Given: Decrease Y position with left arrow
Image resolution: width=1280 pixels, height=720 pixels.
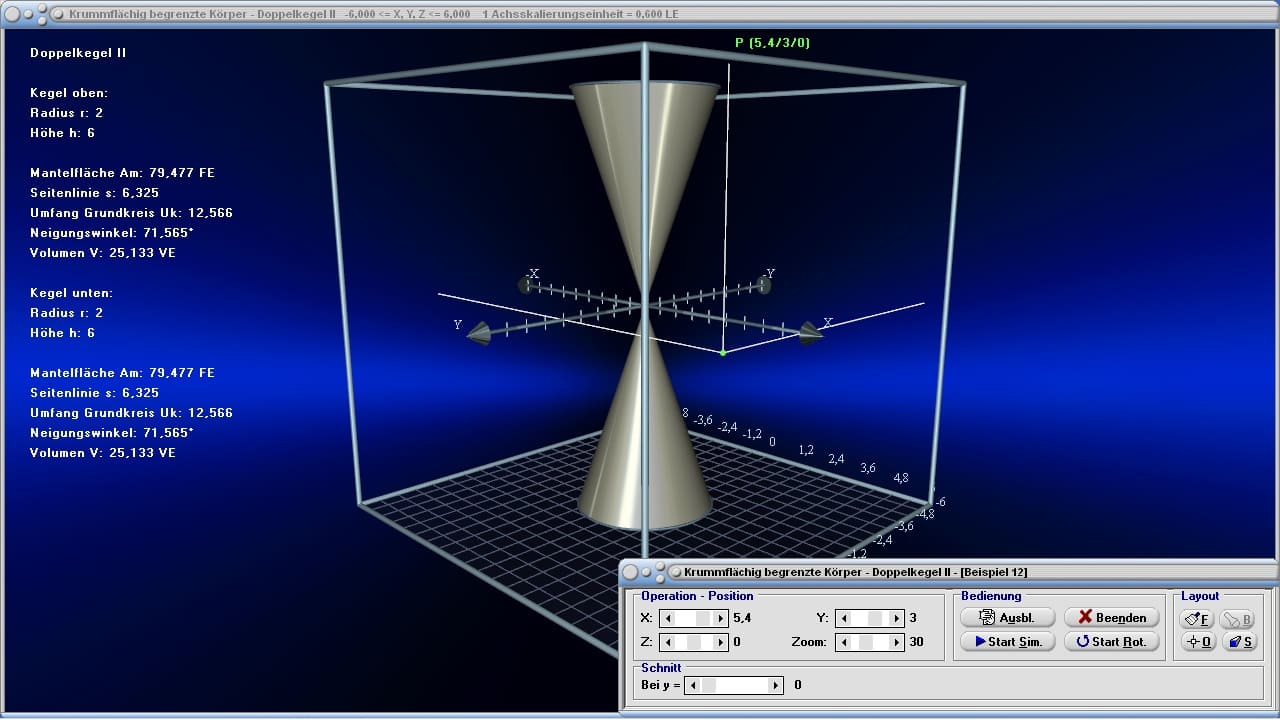Looking at the screenshot, I should point(843,619).
